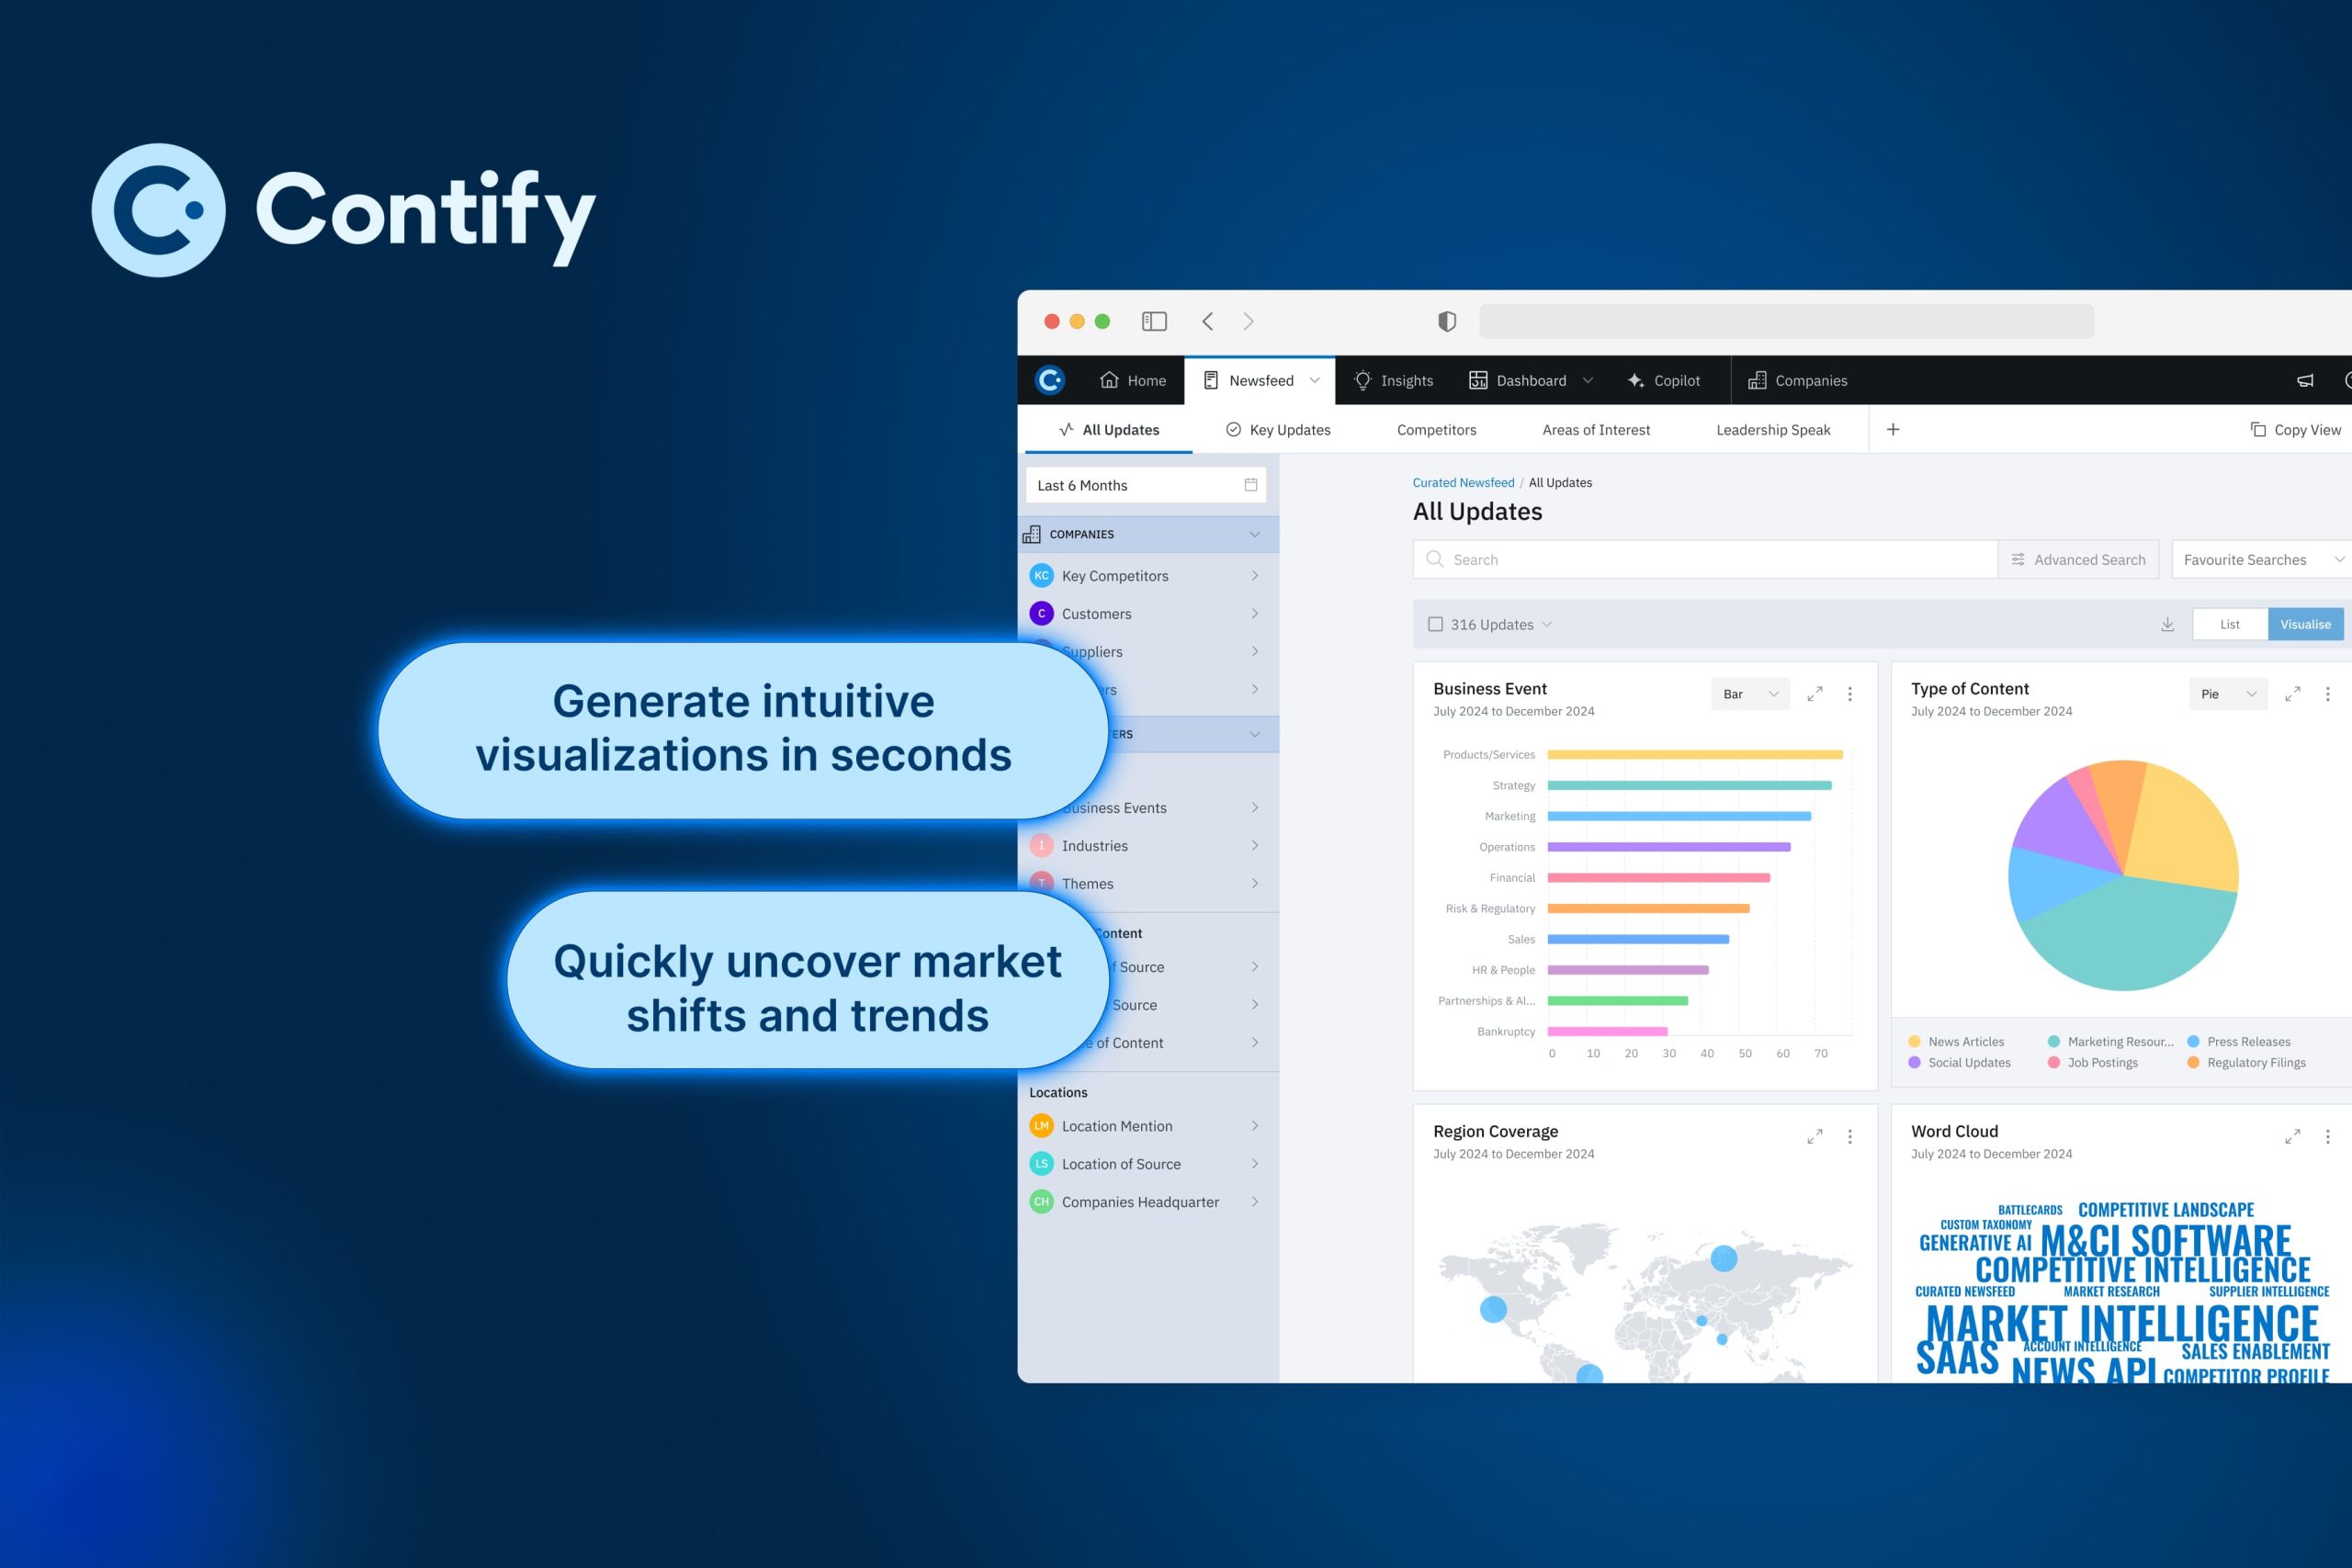2352x1568 pixels.
Task: Open Insights via the lightbulb icon
Action: click(x=1362, y=380)
